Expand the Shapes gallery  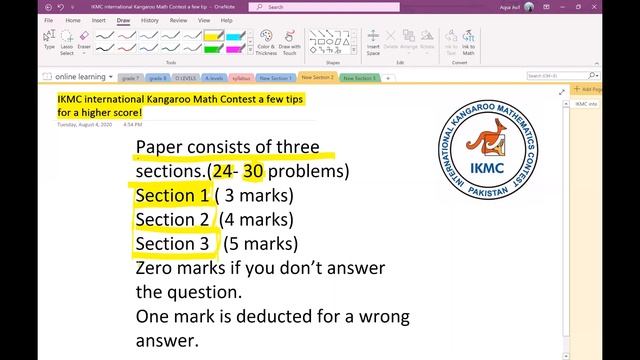(353, 50)
